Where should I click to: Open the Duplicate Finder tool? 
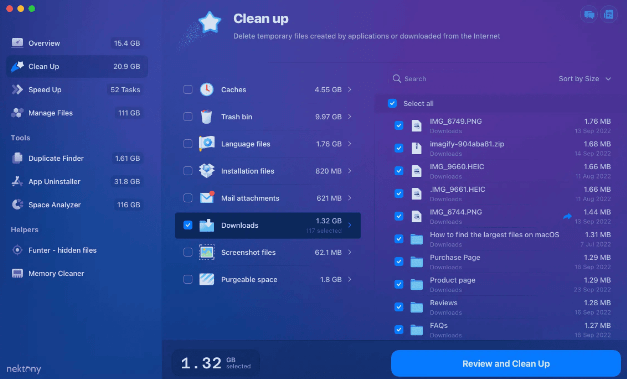pos(77,158)
